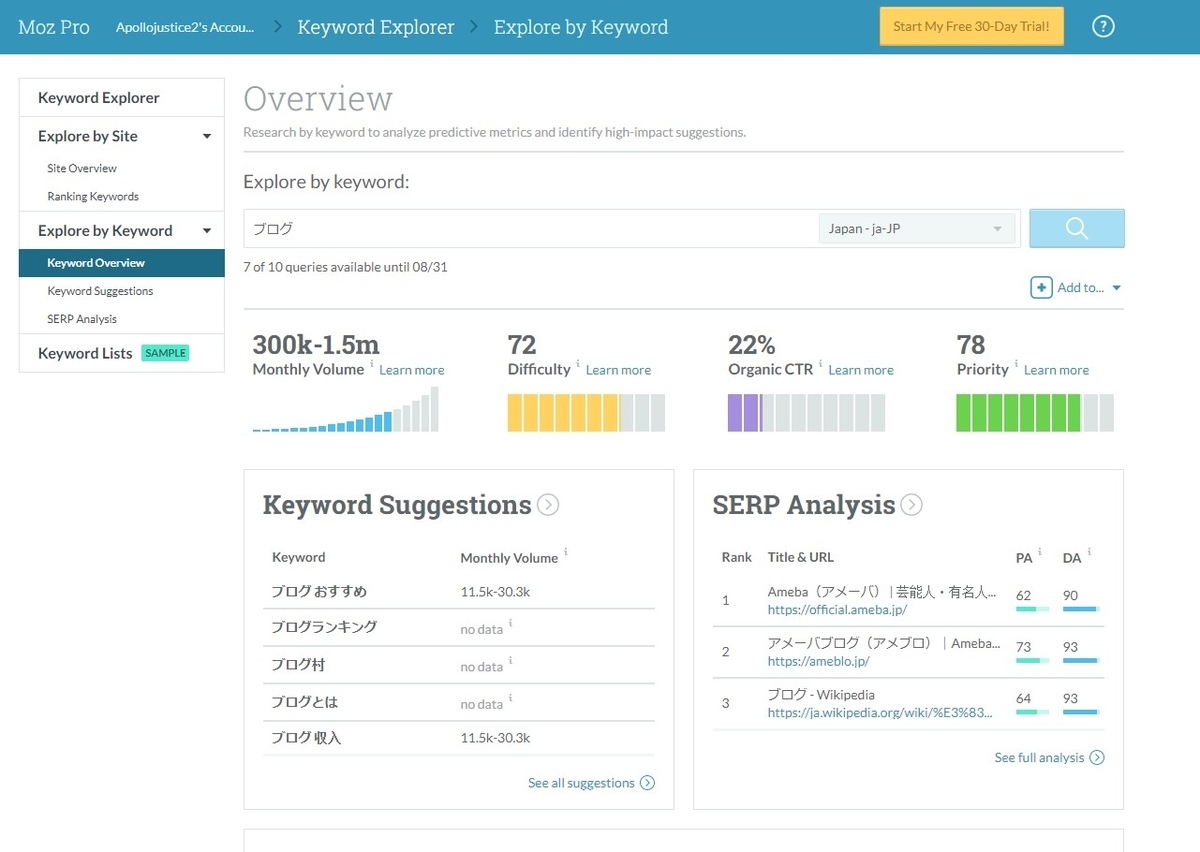Select Ranking Keywords in sidebar
The height and width of the screenshot is (852, 1200).
click(93, 196)
